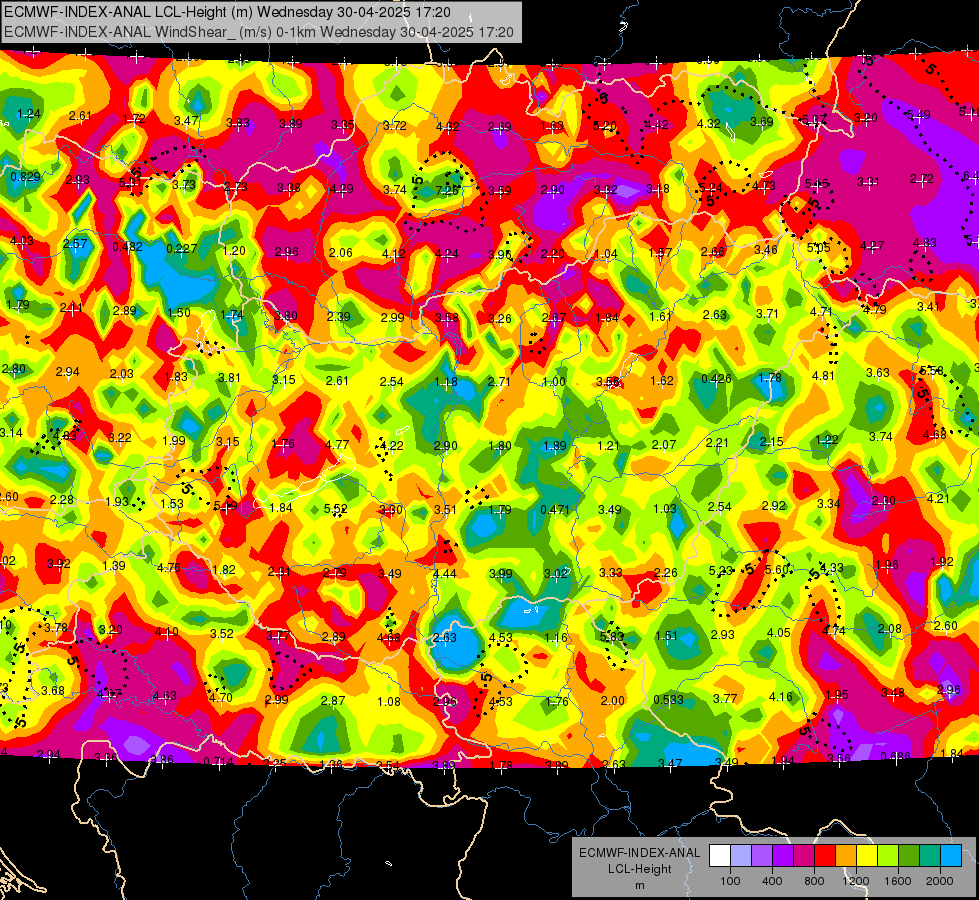The width and height of the screenshot is (979, 900).
Task: Click the grid value 1.00
Action: pyautogui.click(x=554, y=382)
